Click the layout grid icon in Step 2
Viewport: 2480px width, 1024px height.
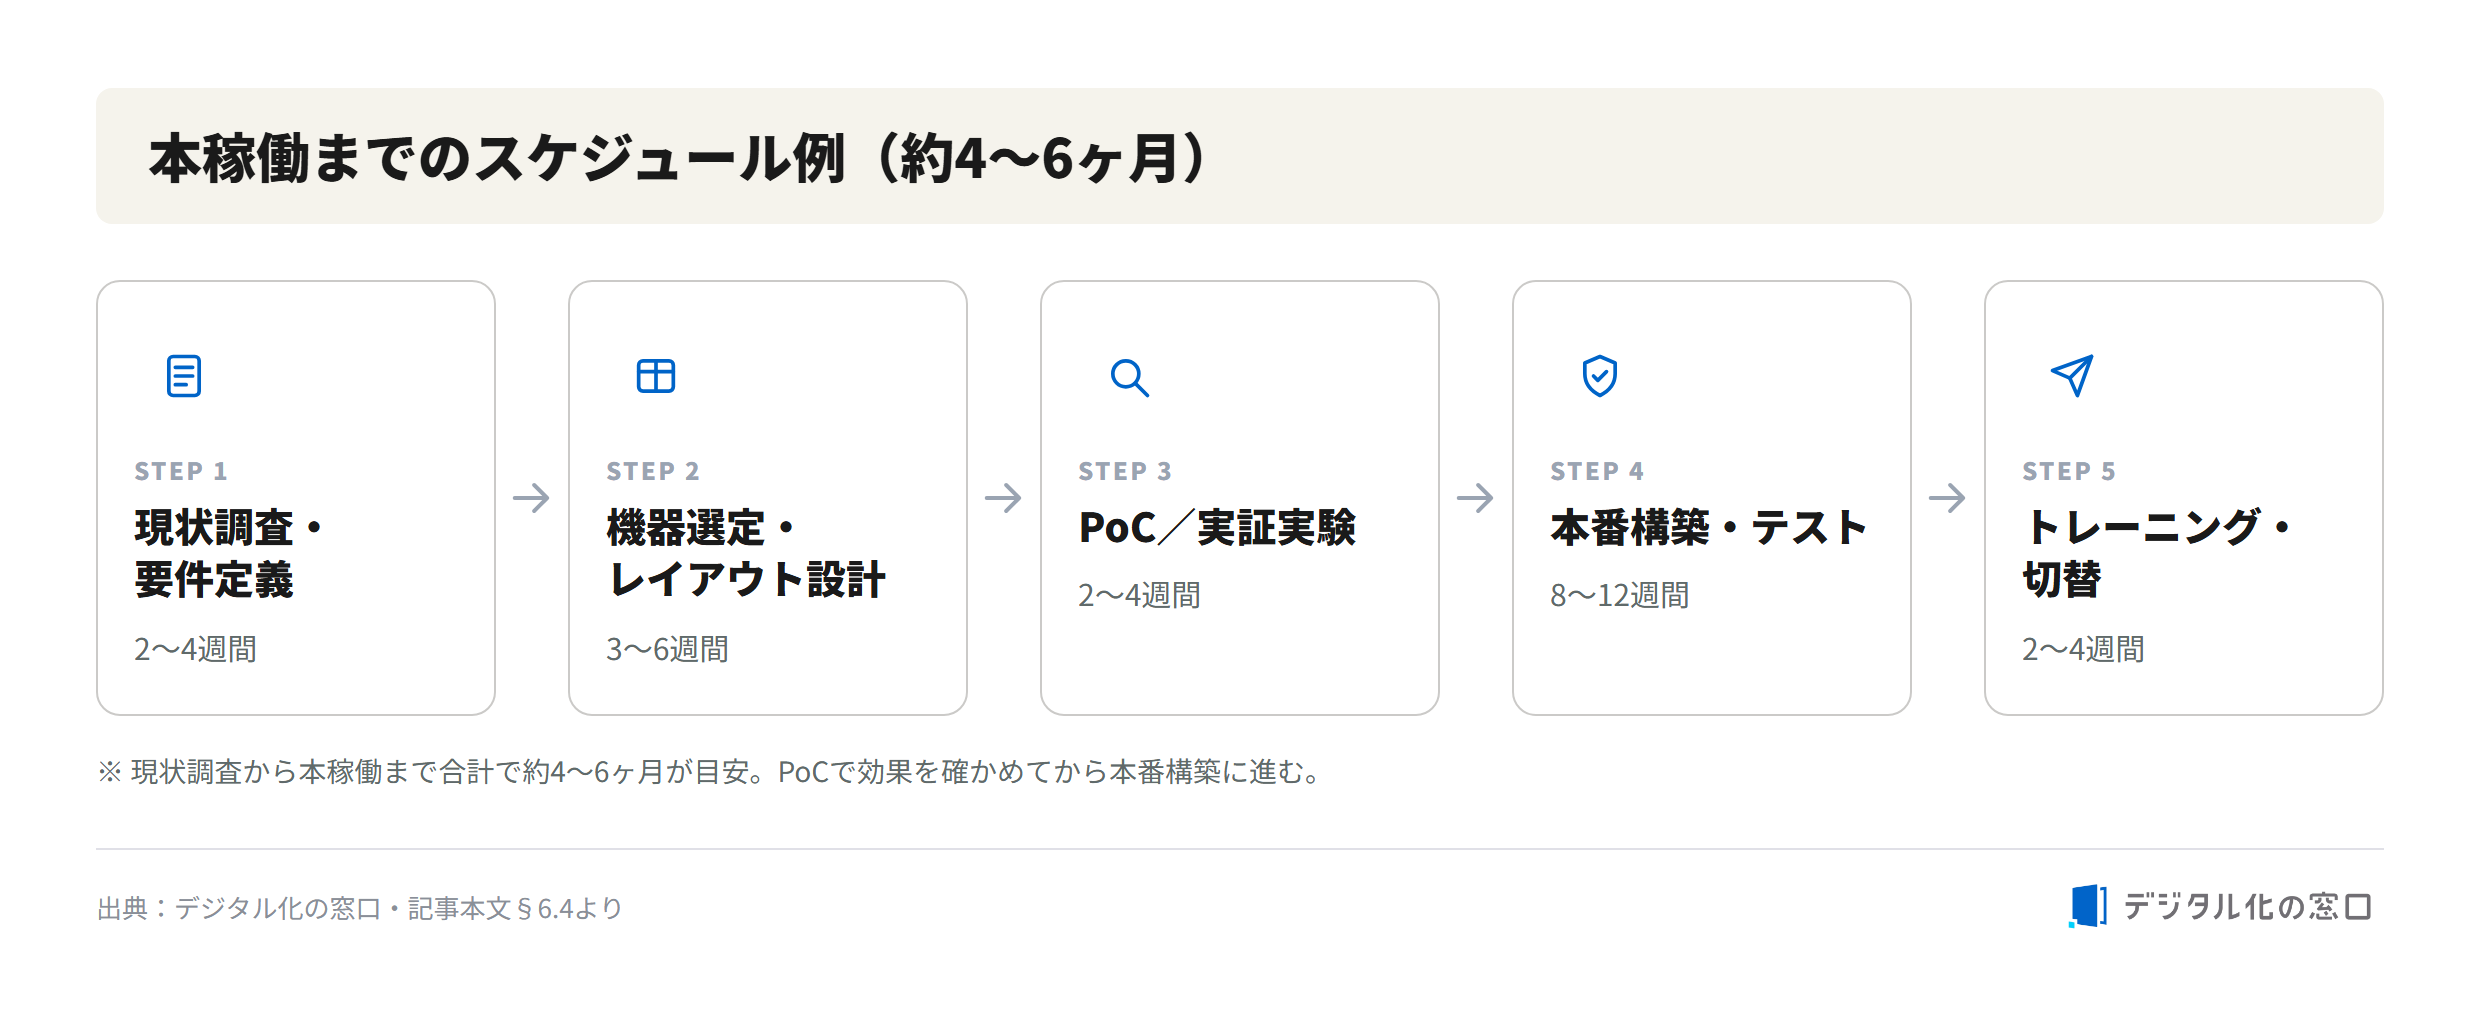click(656, 376)
